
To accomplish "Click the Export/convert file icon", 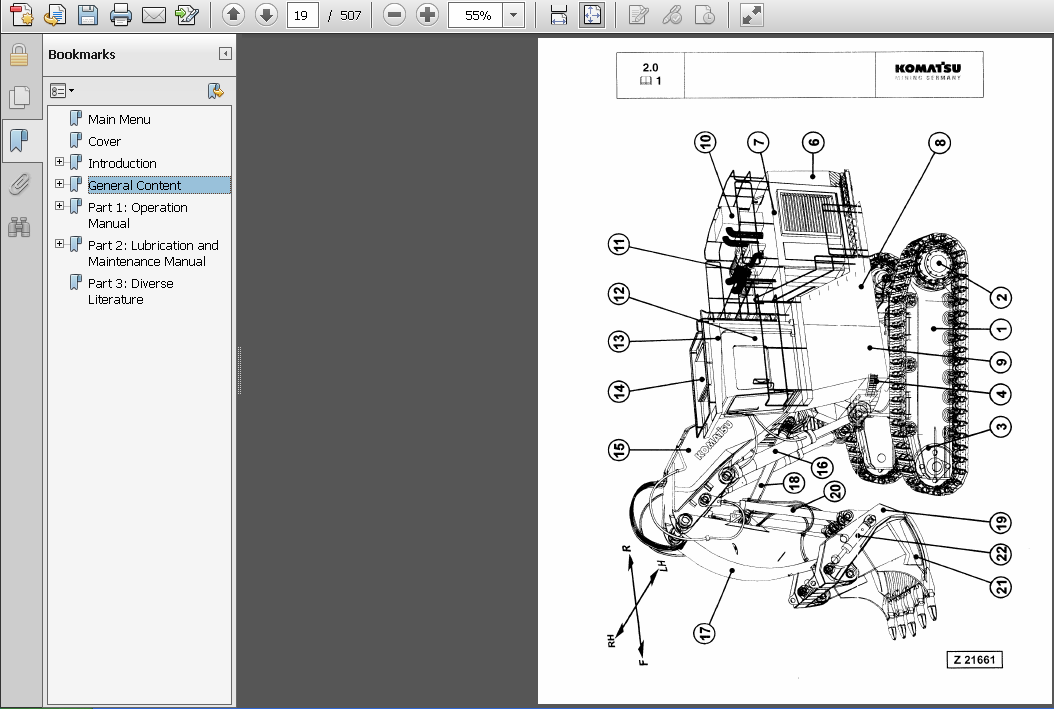I will [x=55, y=15].
